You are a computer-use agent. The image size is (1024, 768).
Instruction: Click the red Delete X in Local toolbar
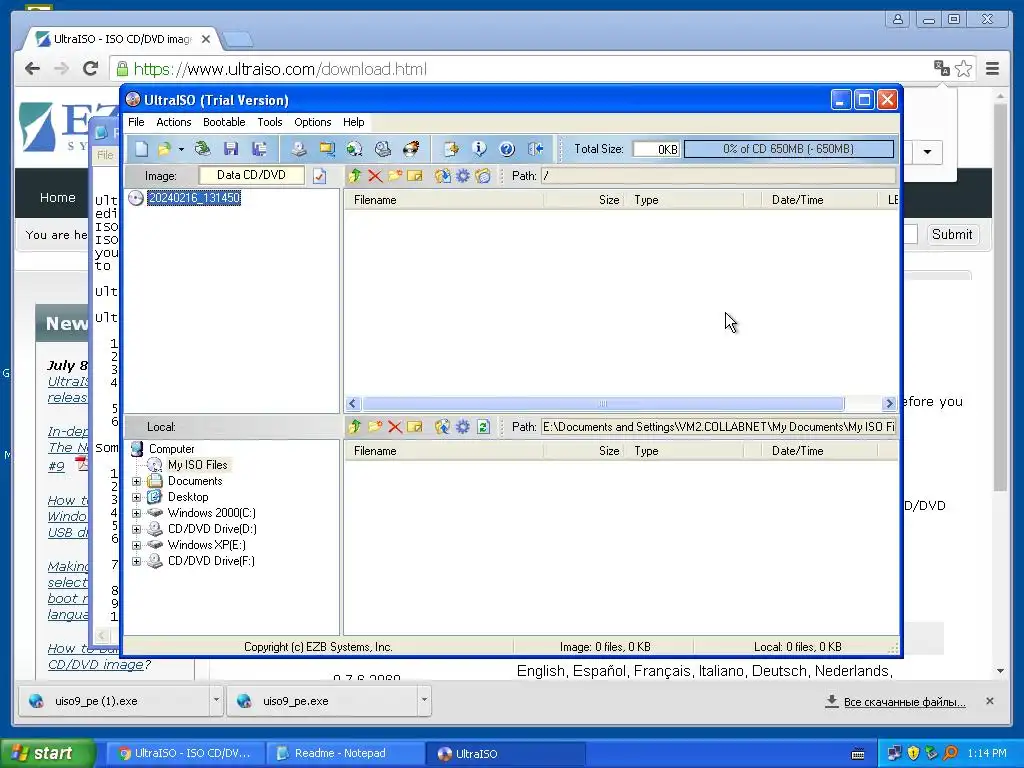(394, 426)
